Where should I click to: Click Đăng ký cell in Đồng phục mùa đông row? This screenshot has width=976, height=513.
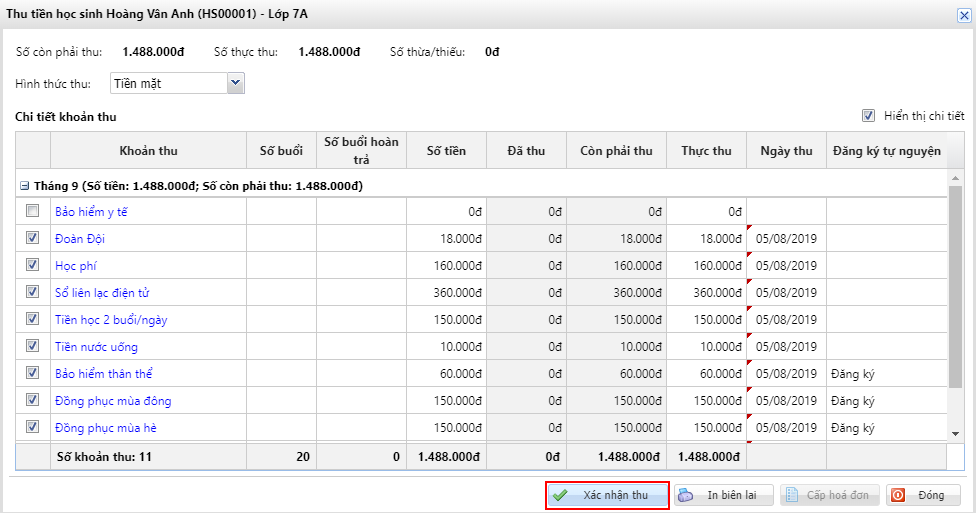coord(886,401)
